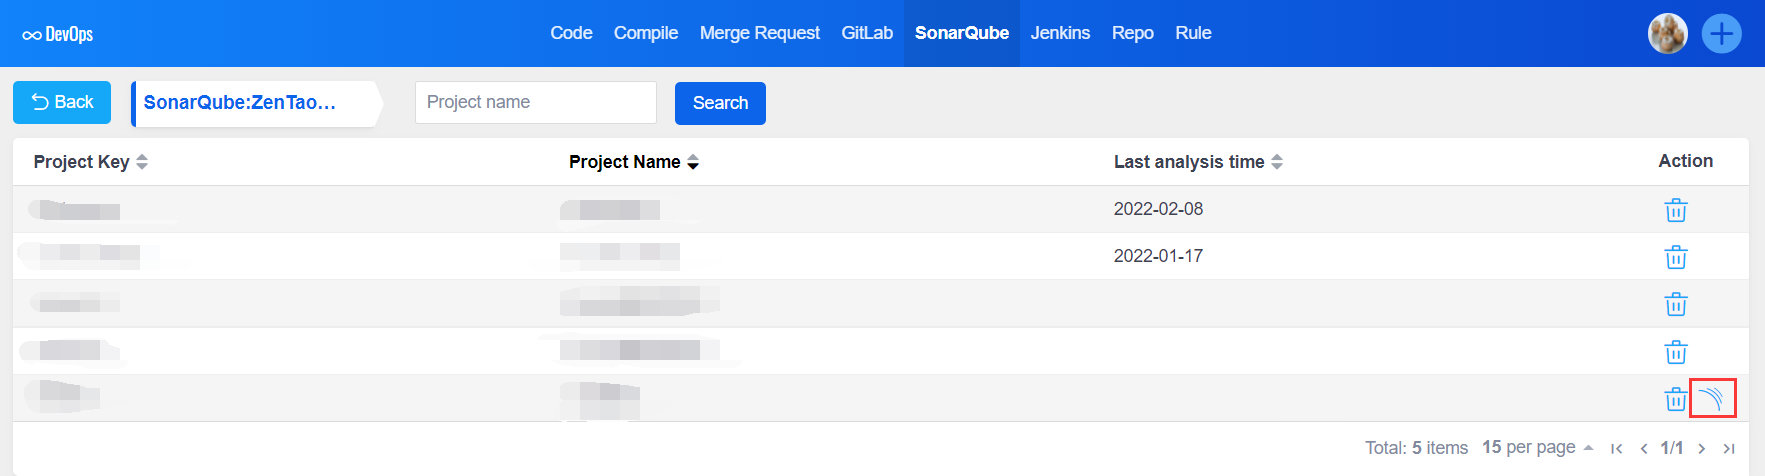Click the red-outlined icon in the last row
The height and width of the screenshot is (476, 1765).
coord(1712,398)
